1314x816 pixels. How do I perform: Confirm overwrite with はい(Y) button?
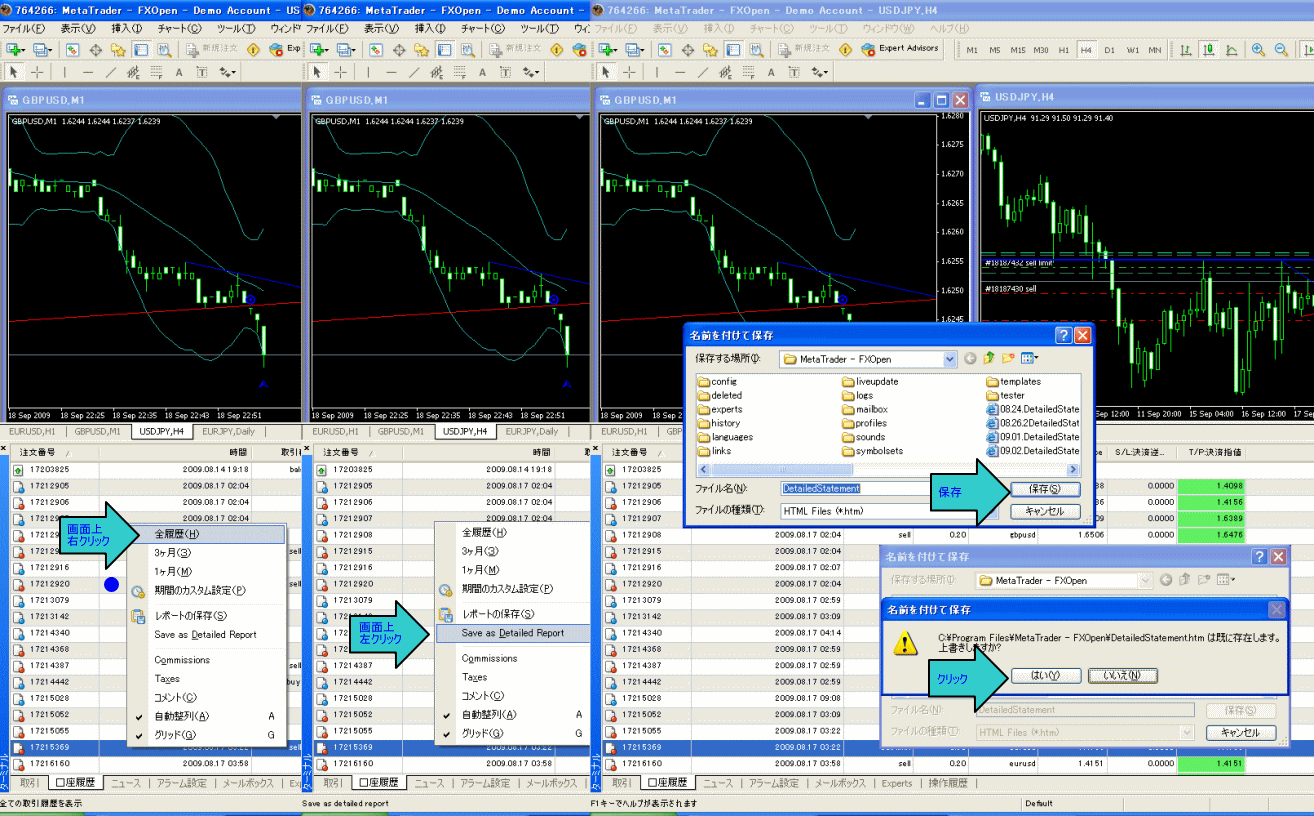1044,676
